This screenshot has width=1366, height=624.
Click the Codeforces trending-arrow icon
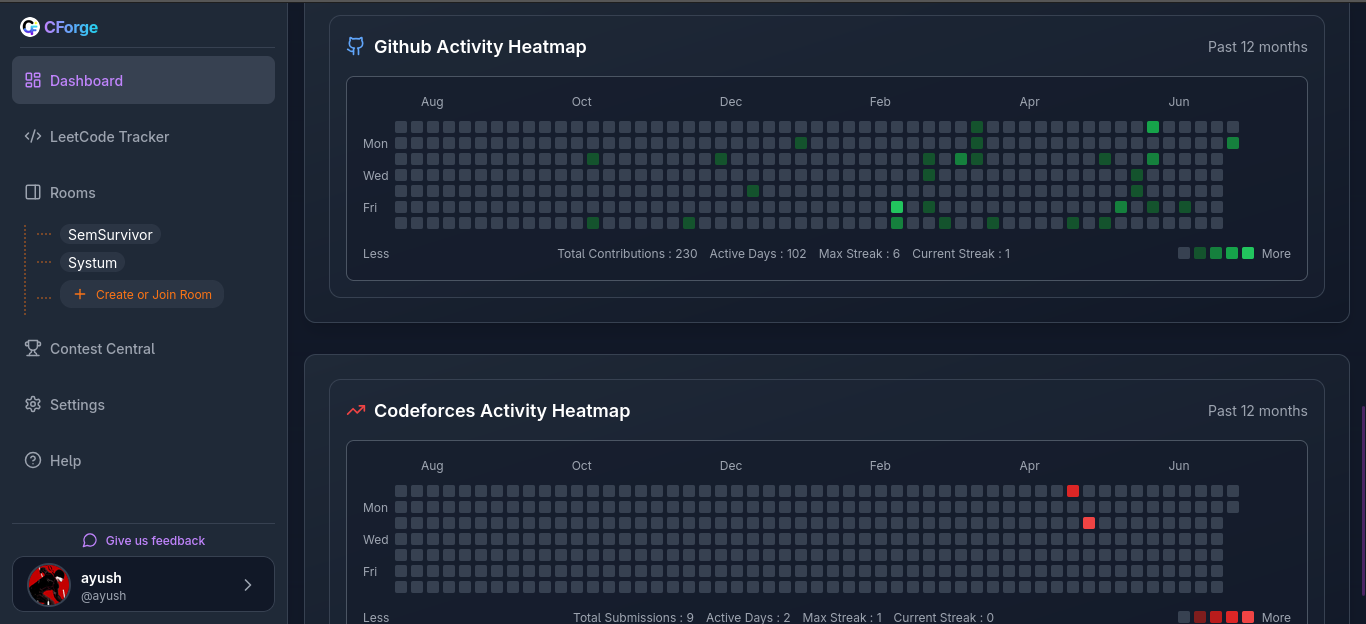(x=355, y=410)
